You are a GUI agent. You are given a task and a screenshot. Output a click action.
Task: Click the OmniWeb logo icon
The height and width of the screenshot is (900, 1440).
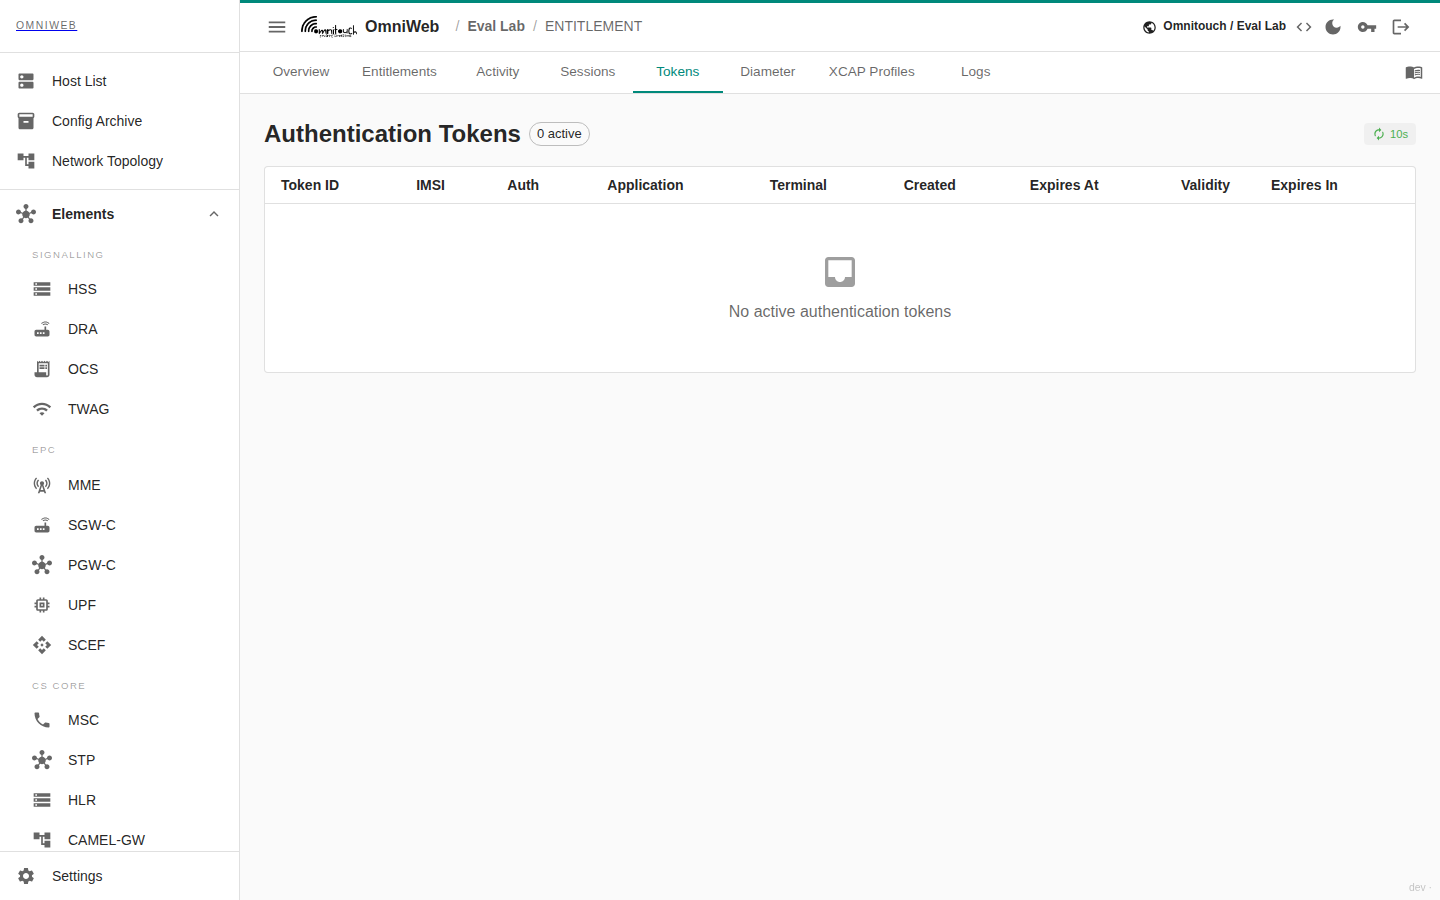coord(329,27)
